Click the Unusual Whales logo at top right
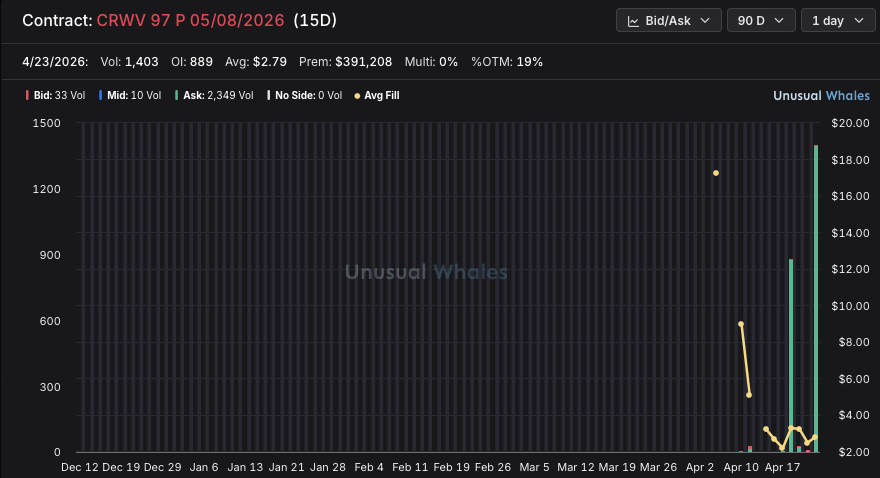 pos(821,95)
